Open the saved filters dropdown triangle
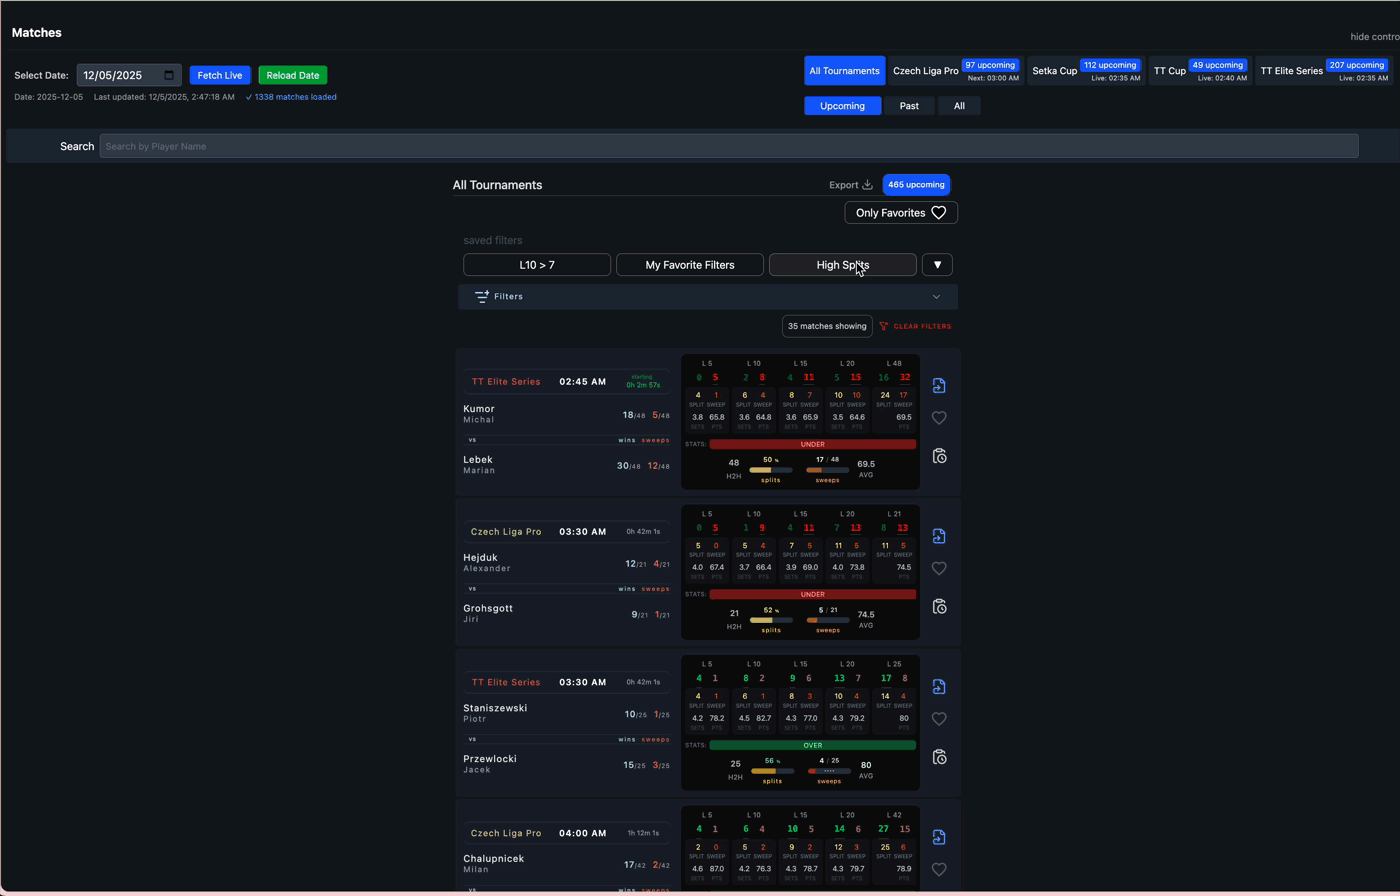The width and height of the screenshot is (1400, 896). [937, 265]
